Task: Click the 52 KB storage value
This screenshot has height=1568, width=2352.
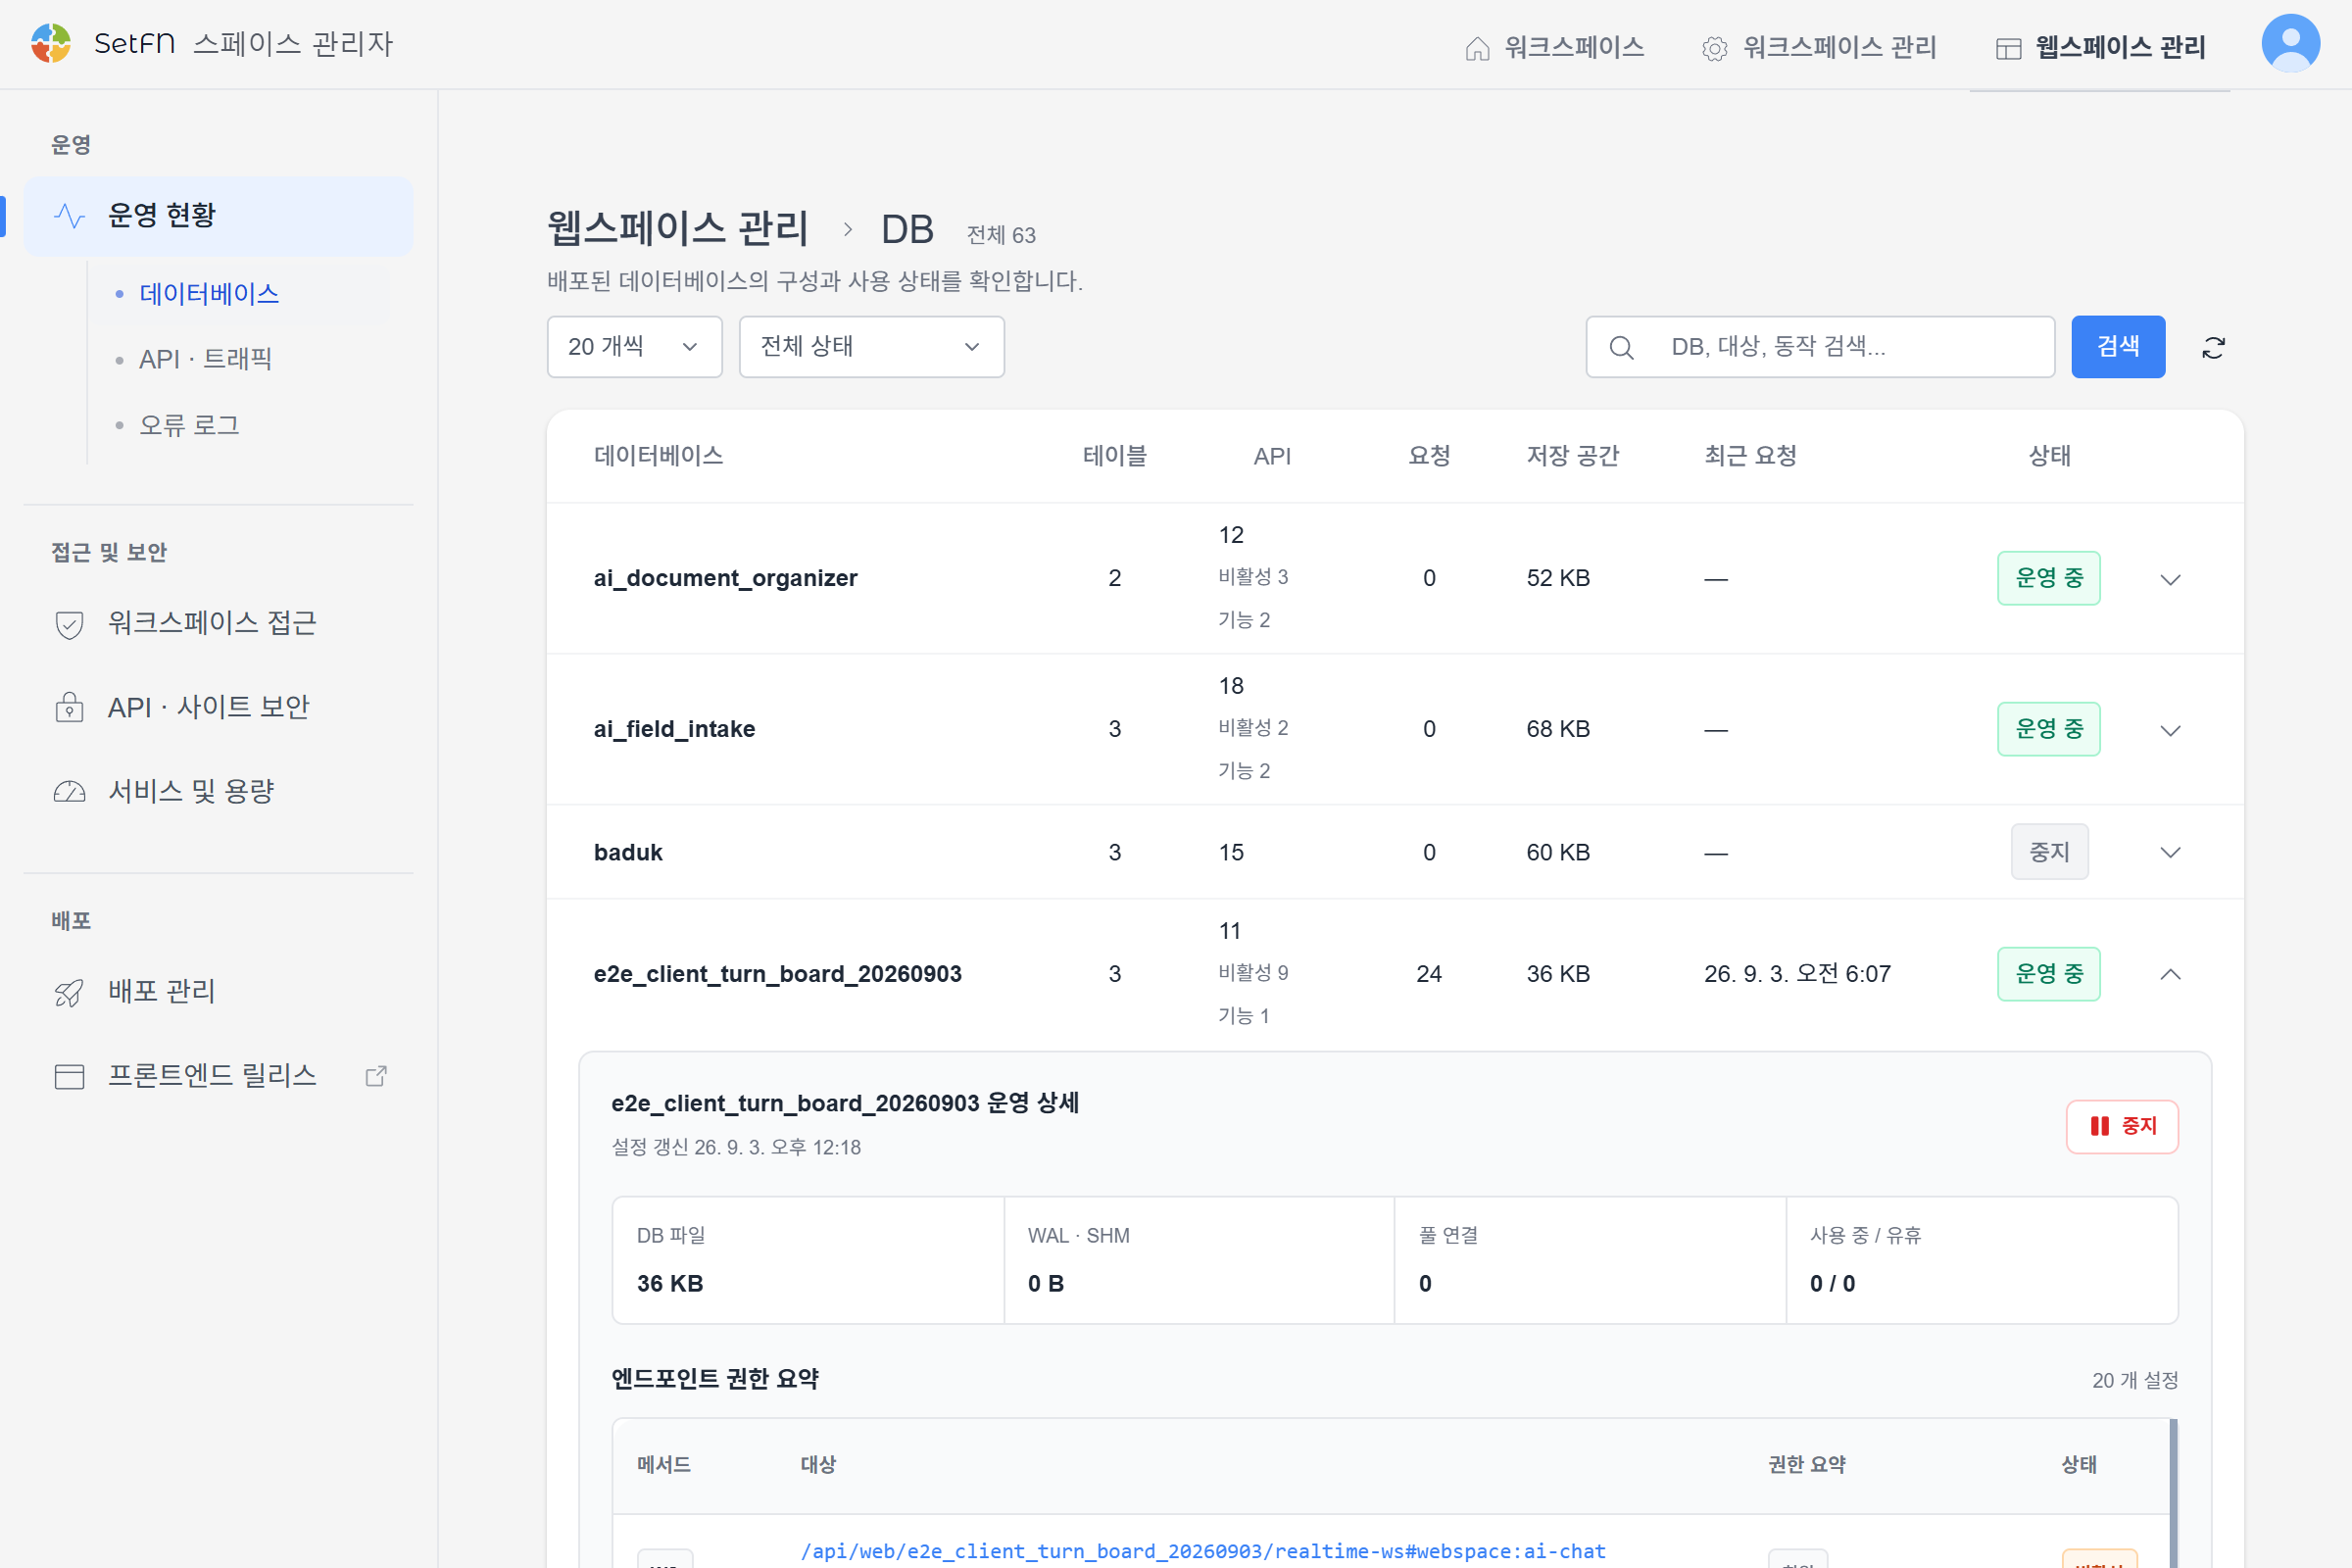Action: coord(1558,578)
